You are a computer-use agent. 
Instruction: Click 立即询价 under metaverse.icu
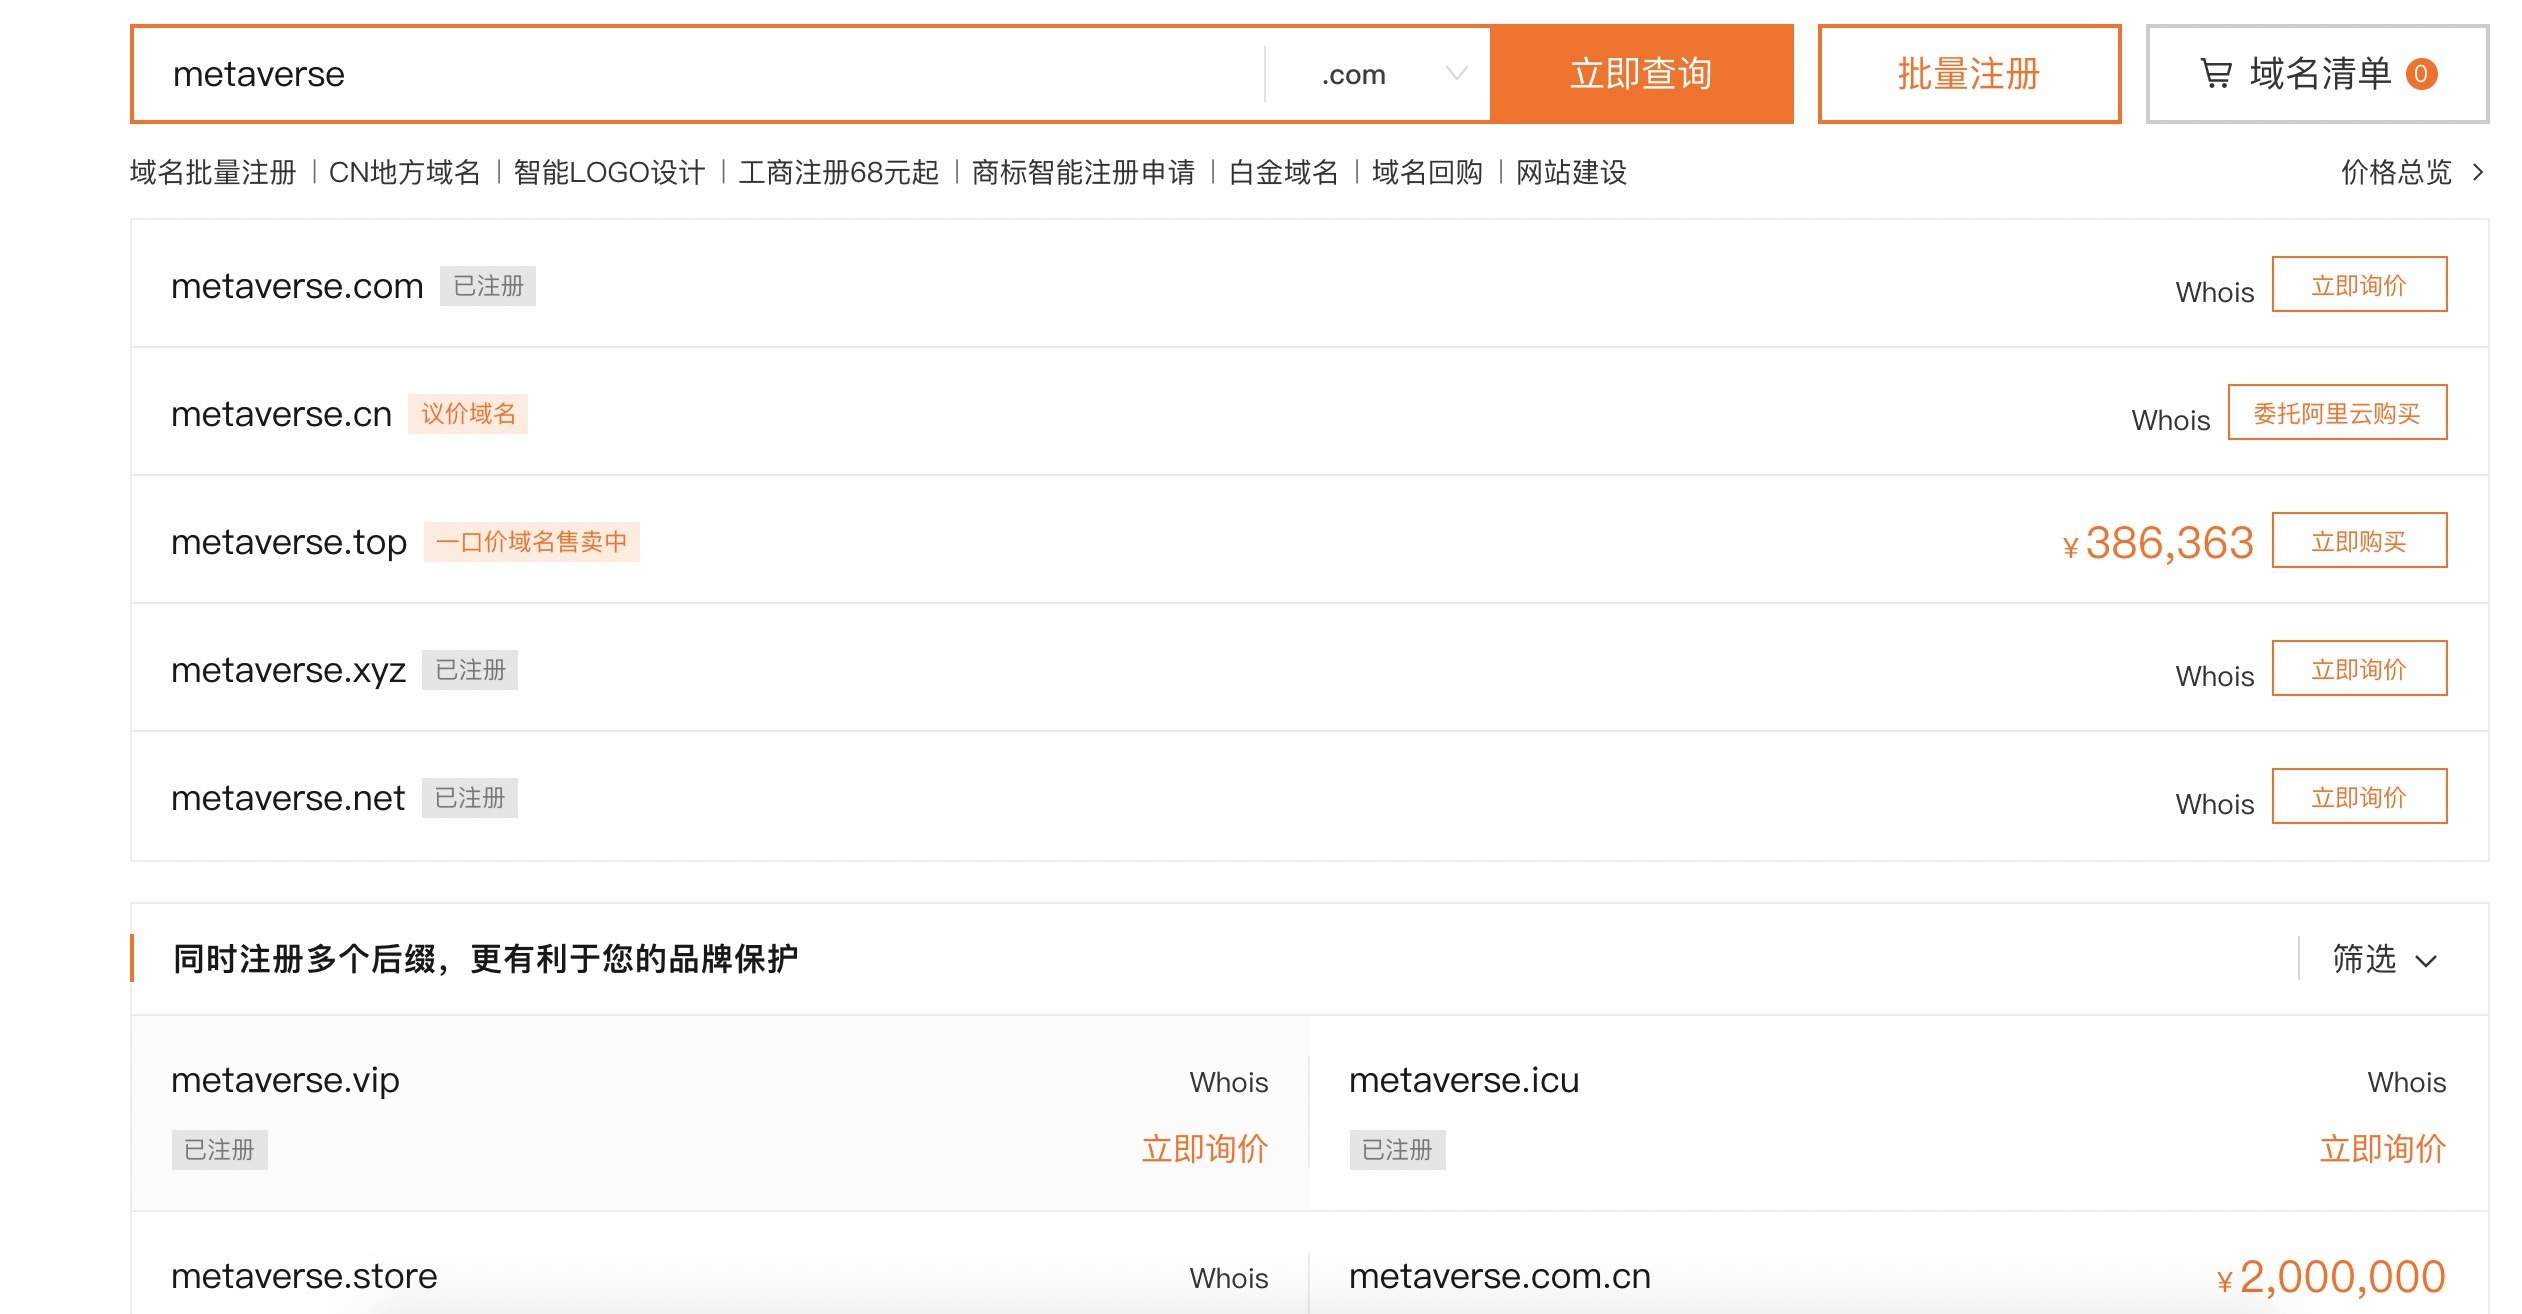(2382, 1149)
